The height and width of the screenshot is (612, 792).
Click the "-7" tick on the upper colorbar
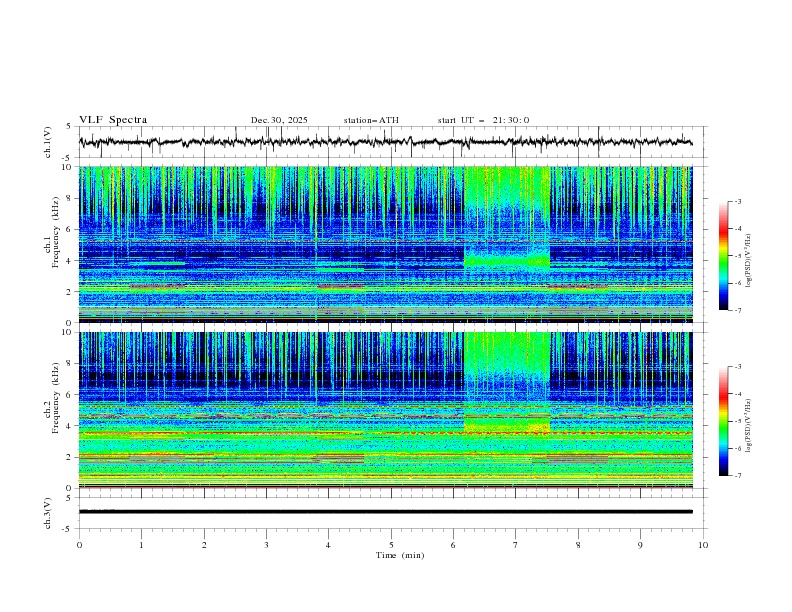point(737,311)
